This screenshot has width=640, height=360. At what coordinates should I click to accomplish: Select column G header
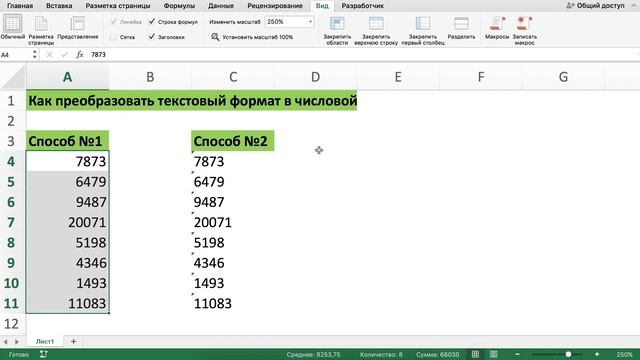coord(563,77)
